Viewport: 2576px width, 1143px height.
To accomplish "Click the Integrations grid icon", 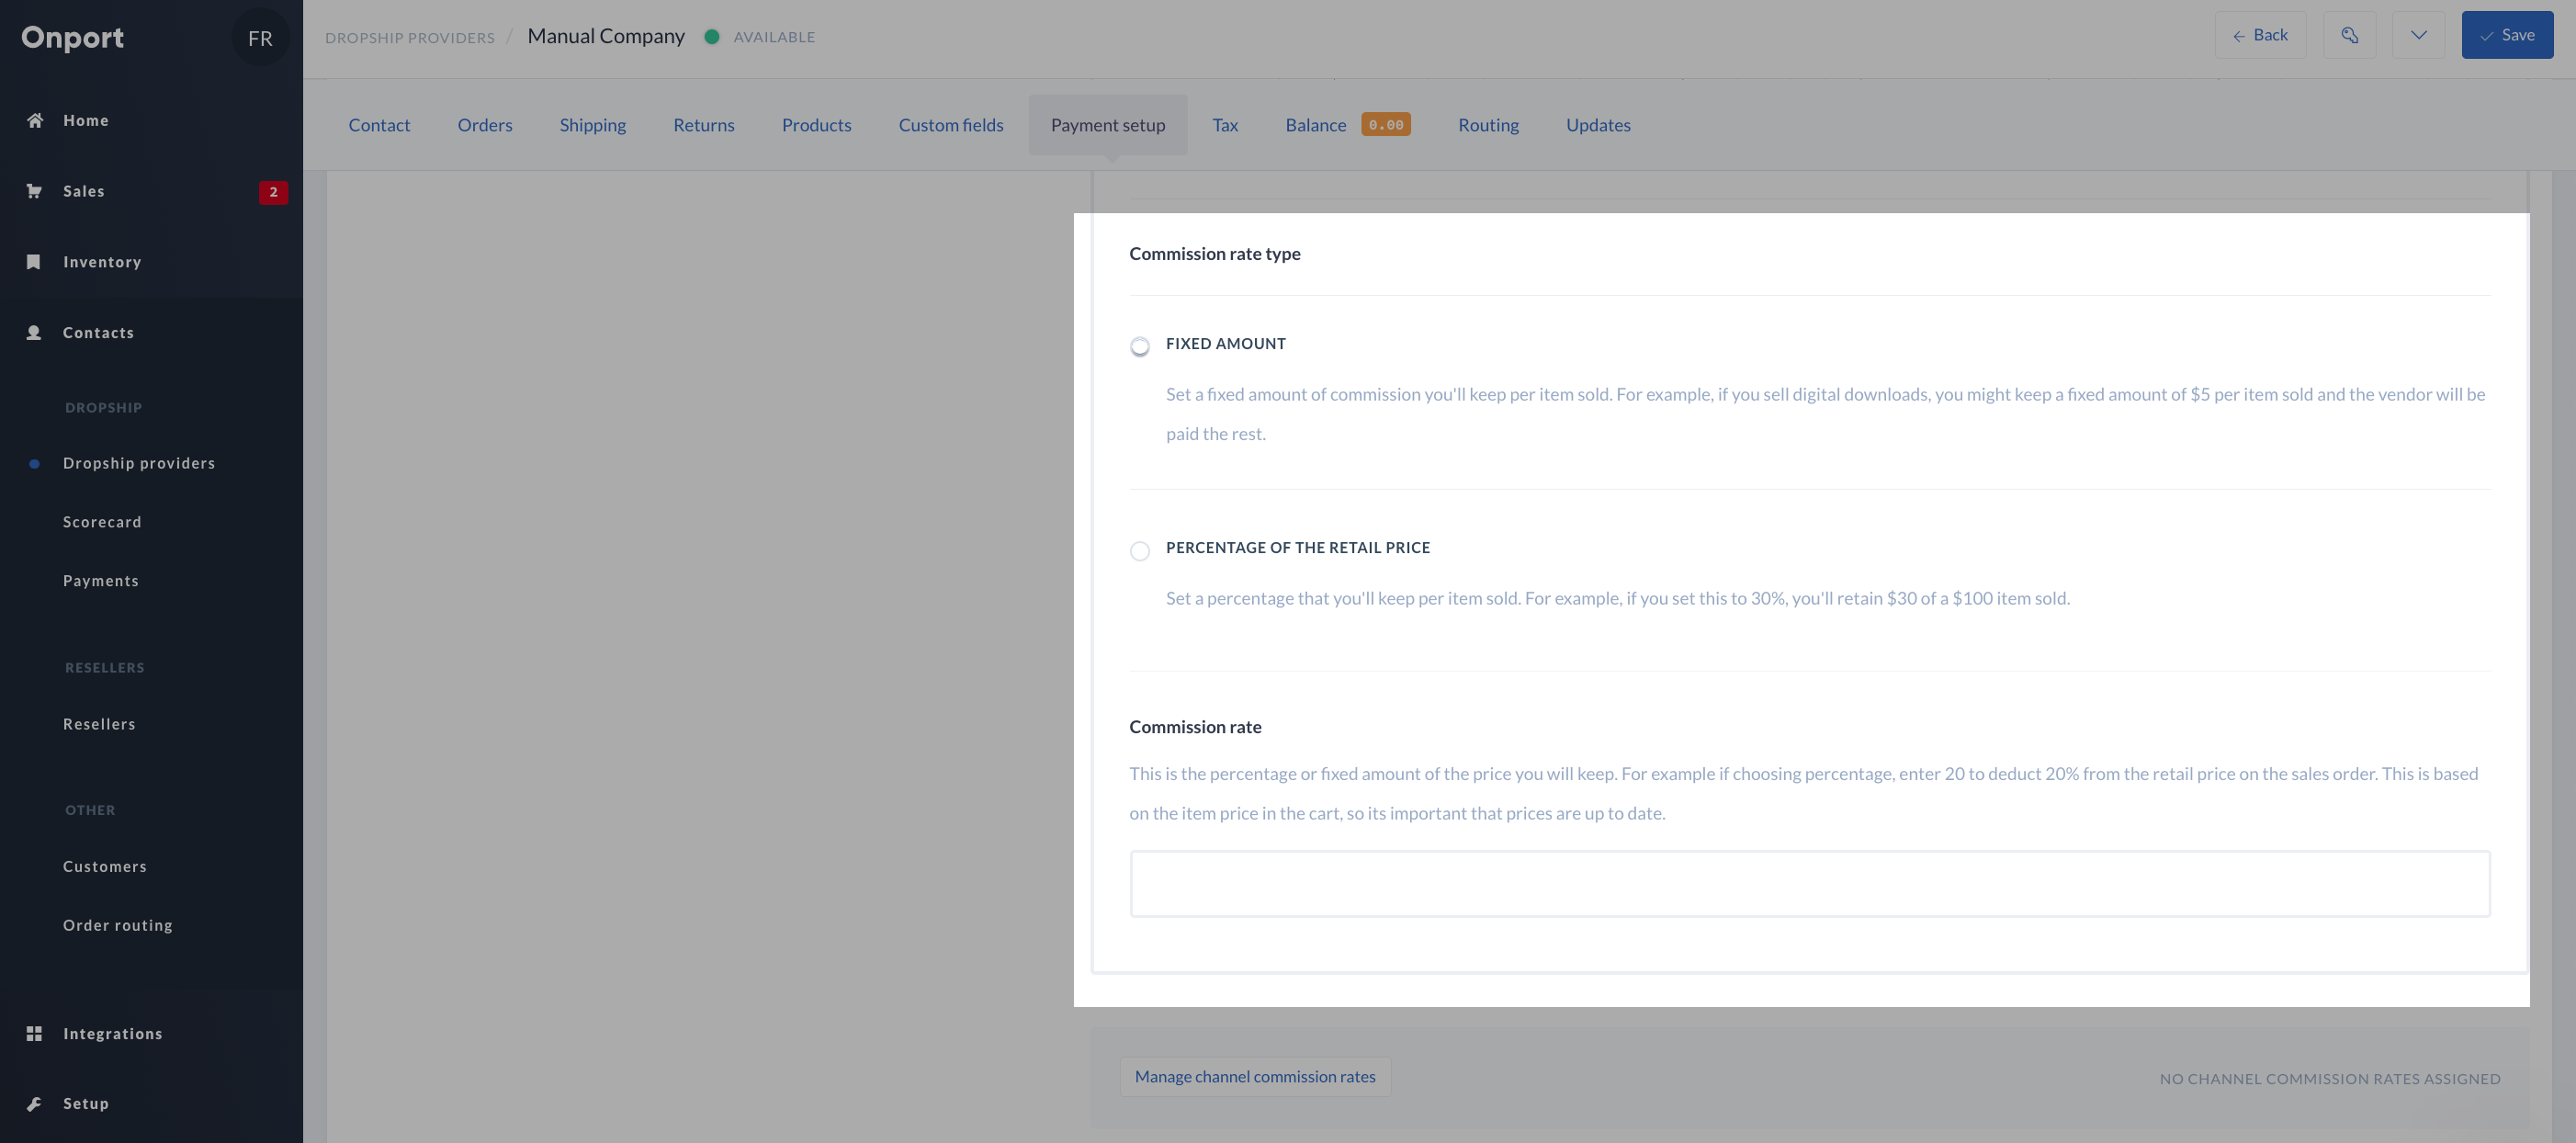I will 34,1034.
